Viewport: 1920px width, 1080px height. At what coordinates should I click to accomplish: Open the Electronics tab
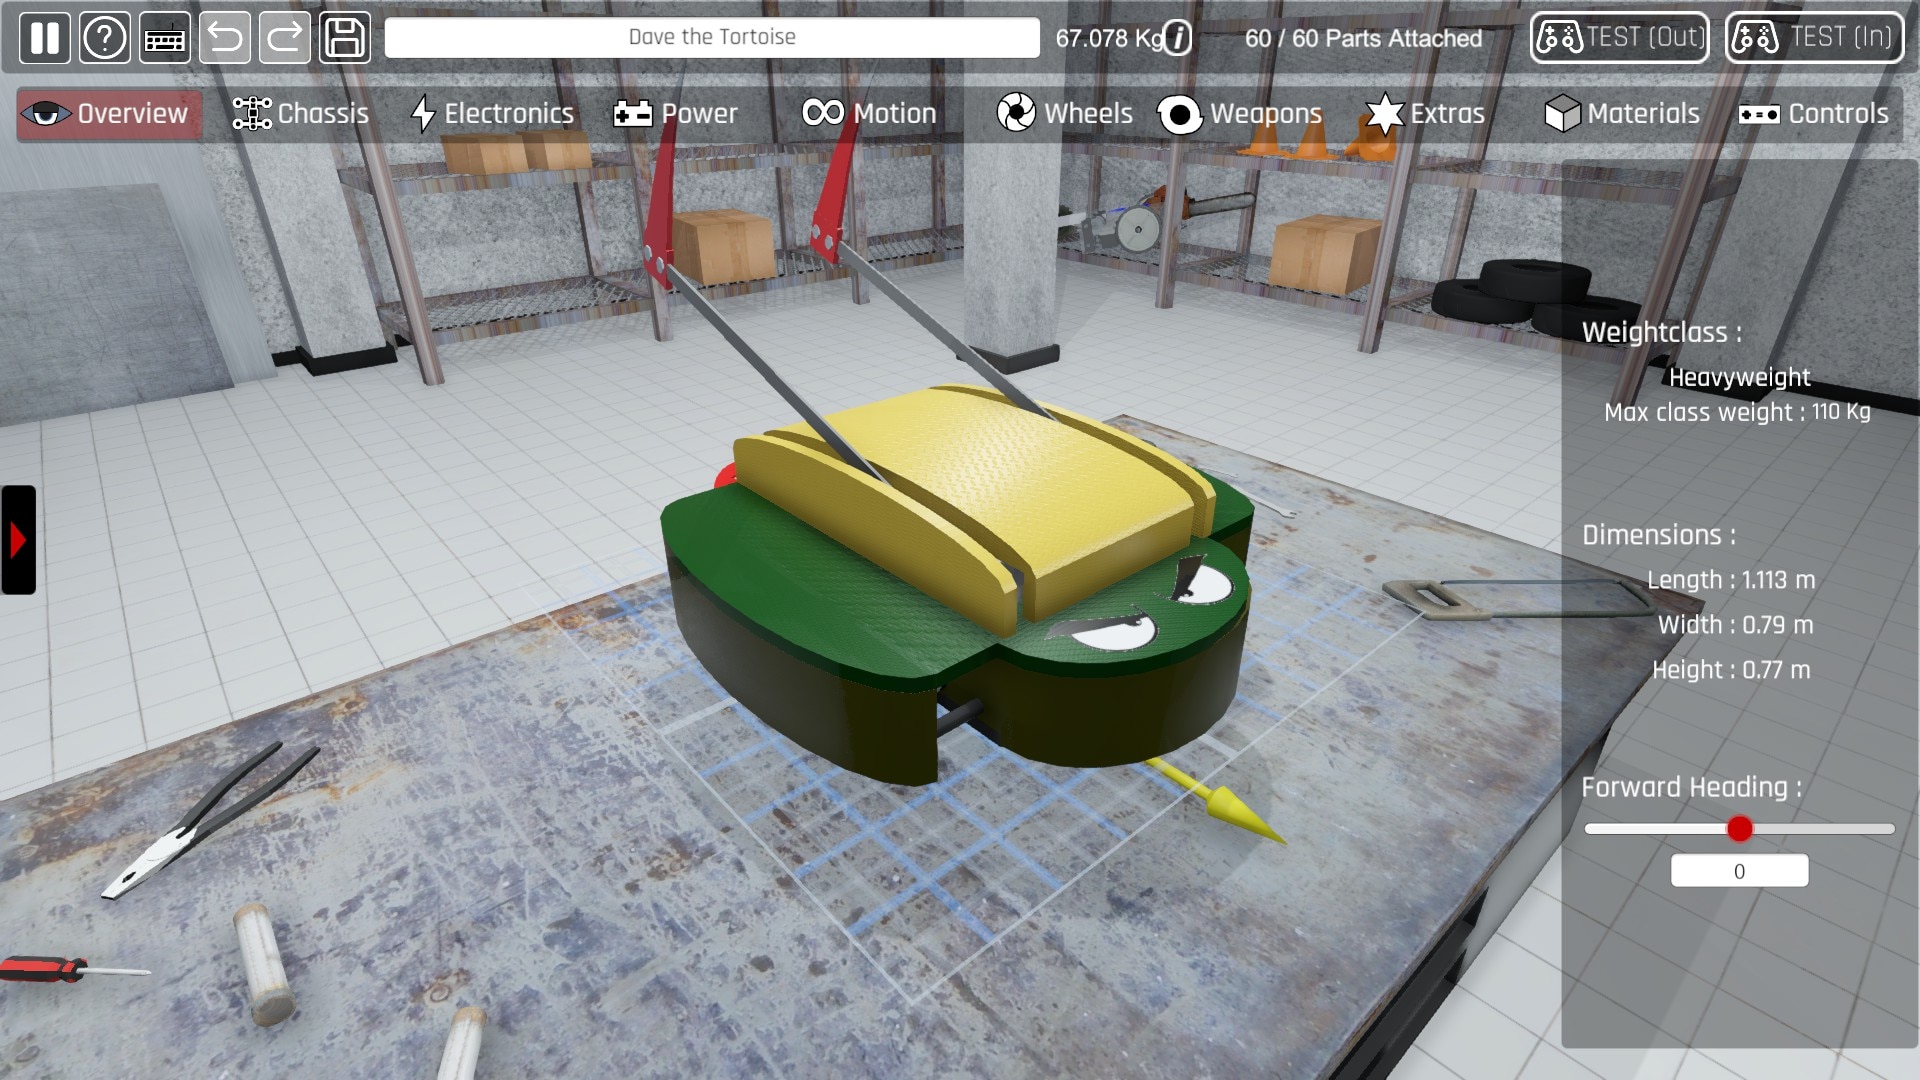pyautogui.click(x=493, y=114)
